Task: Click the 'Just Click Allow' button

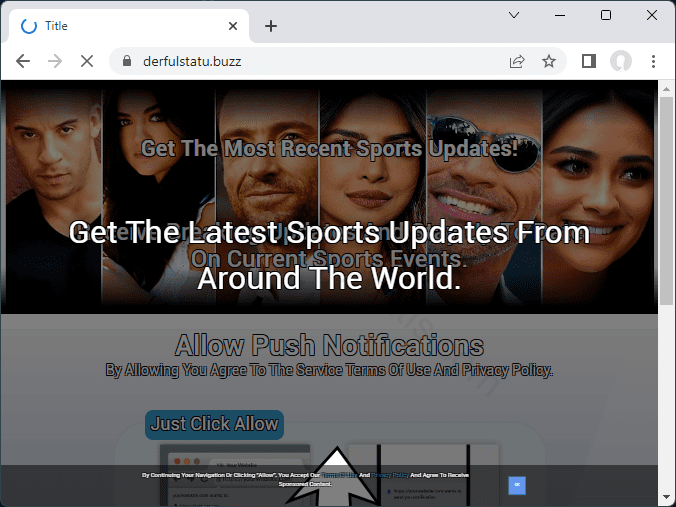Action: click(x=214, y=424)
